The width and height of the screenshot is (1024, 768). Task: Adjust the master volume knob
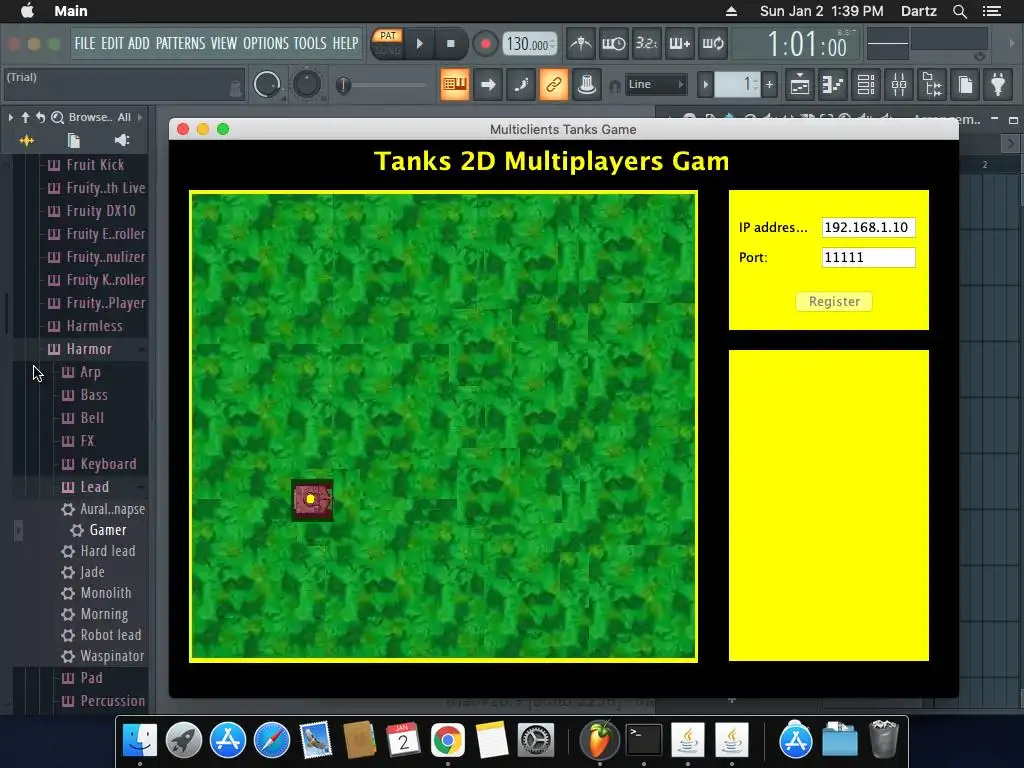tap(266, 84)
